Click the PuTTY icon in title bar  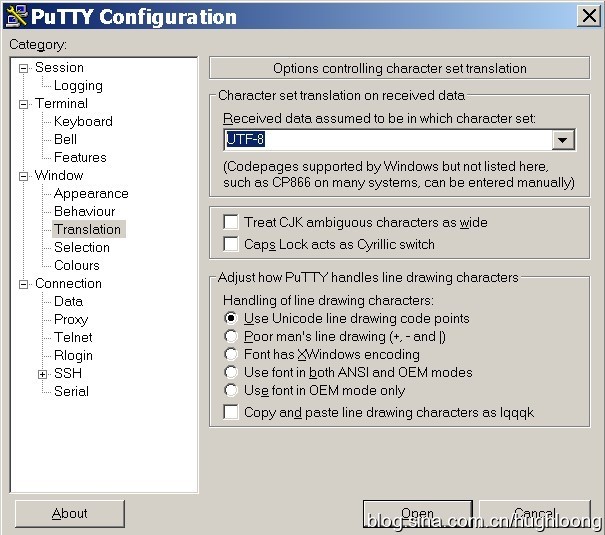(14, 16)
